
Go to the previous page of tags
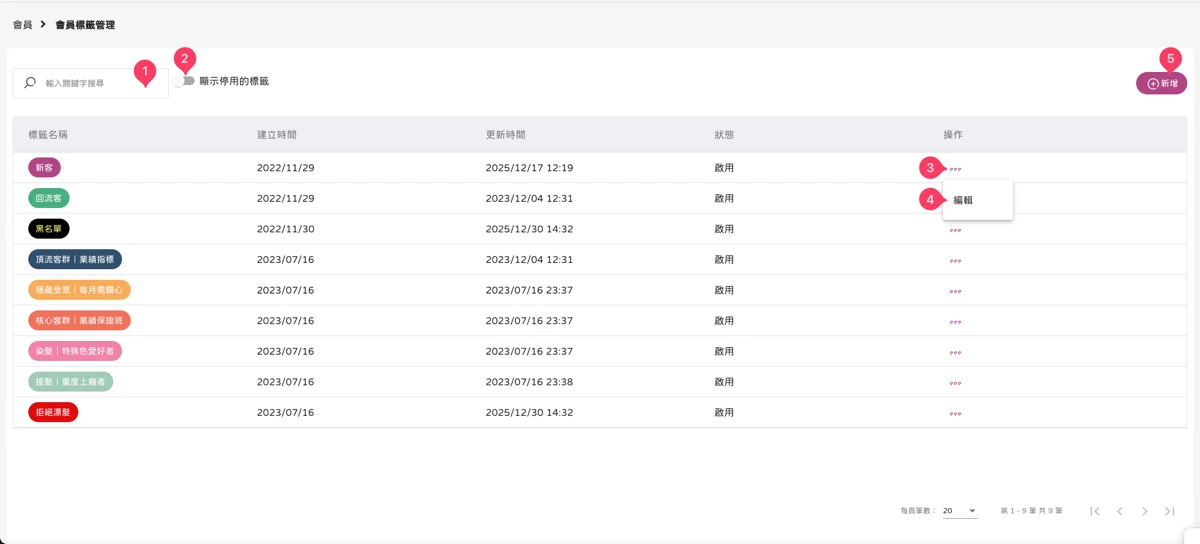pos(1120,511)
